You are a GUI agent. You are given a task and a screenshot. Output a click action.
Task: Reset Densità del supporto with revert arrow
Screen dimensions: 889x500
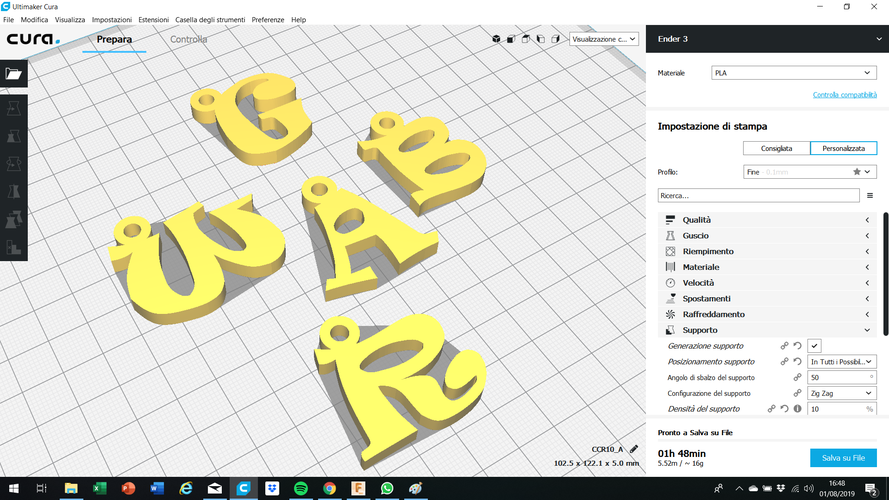point(785,409)
